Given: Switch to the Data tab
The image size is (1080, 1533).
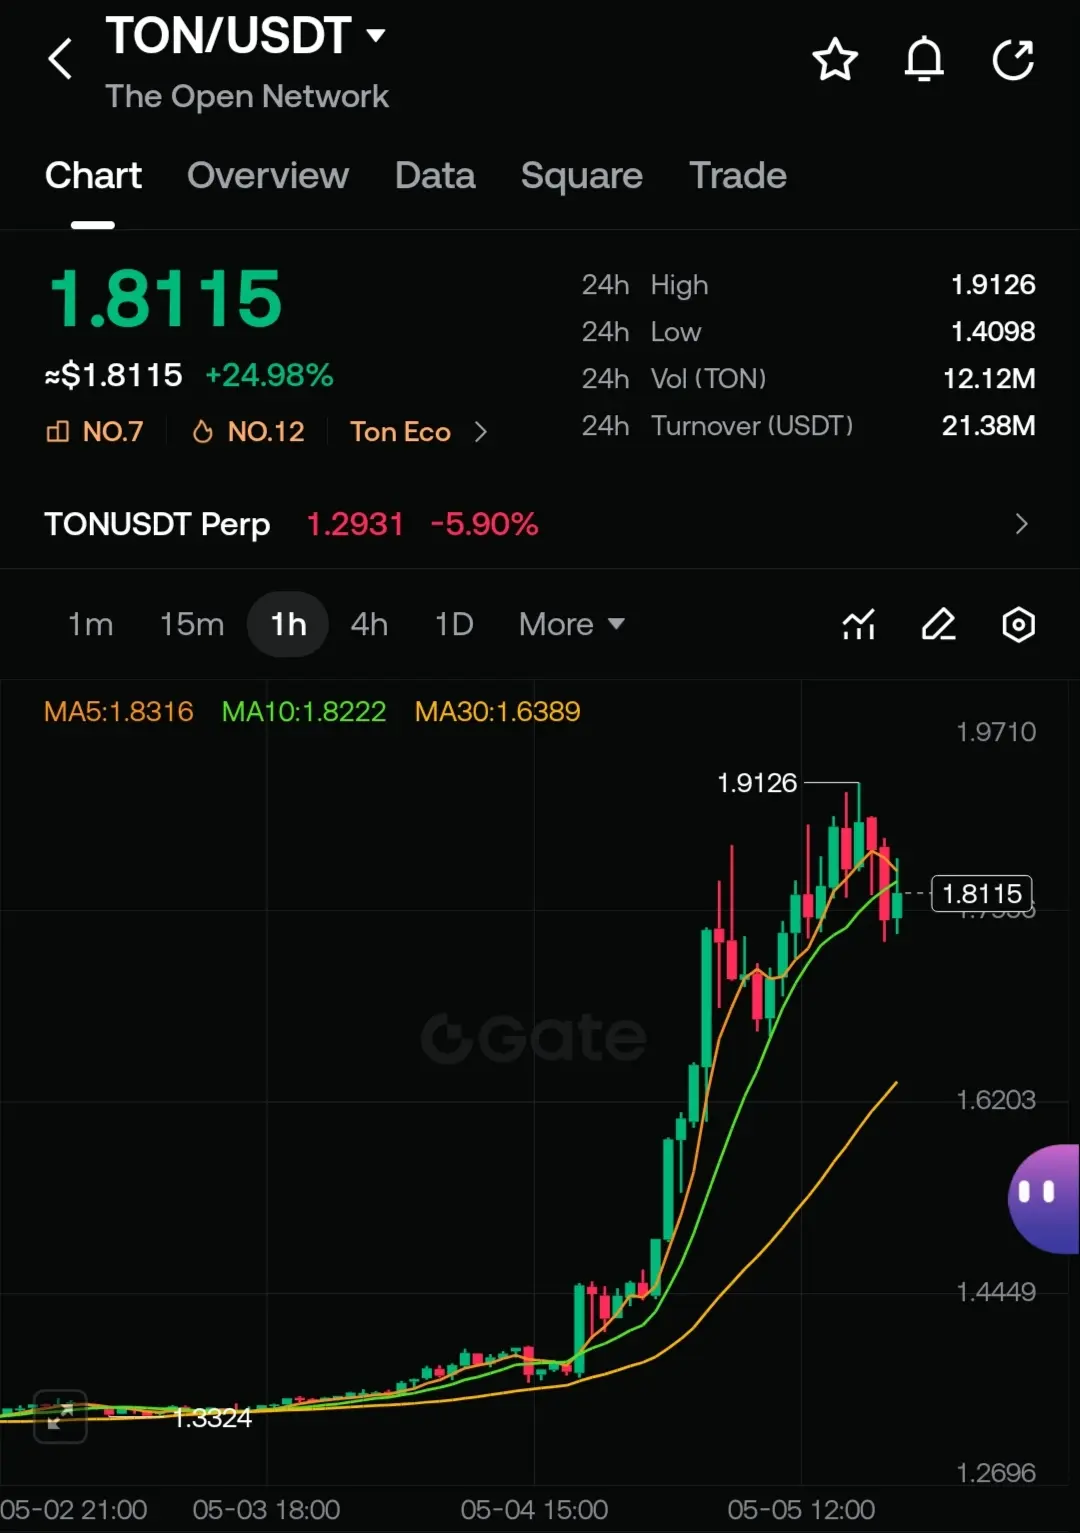Looking at the screenshot, I should tap(435, 176).
